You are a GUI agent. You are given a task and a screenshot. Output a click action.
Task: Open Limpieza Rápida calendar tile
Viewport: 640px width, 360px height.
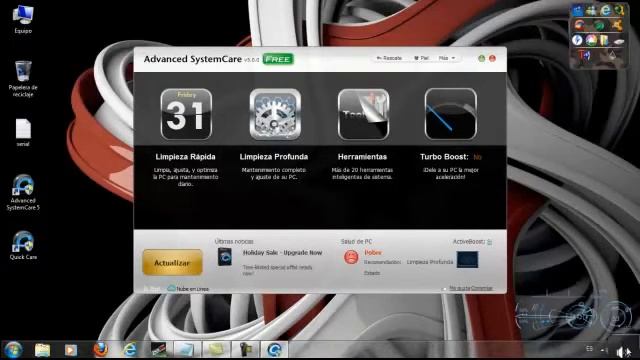pyautogui.click(x=186, y=114)
